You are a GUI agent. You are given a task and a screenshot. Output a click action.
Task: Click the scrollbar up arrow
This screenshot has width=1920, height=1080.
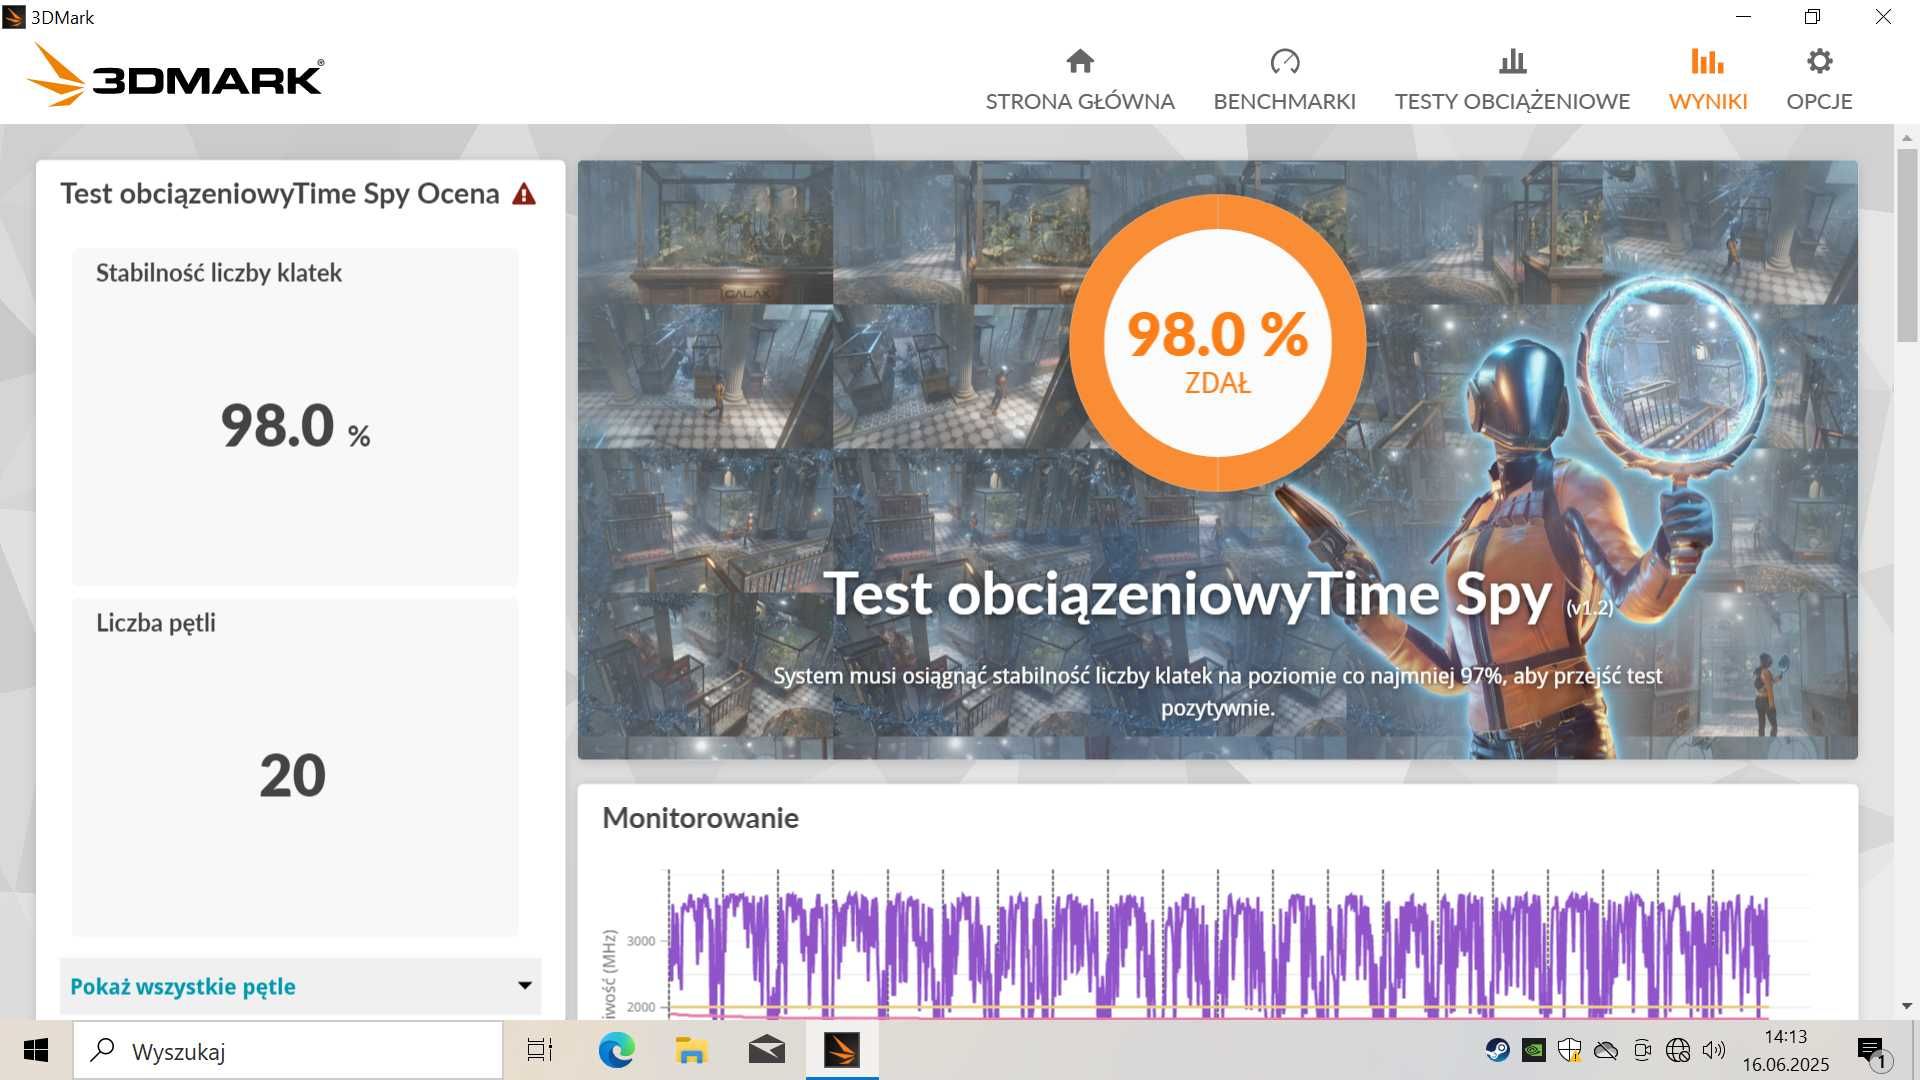(x=1907, y=137)
